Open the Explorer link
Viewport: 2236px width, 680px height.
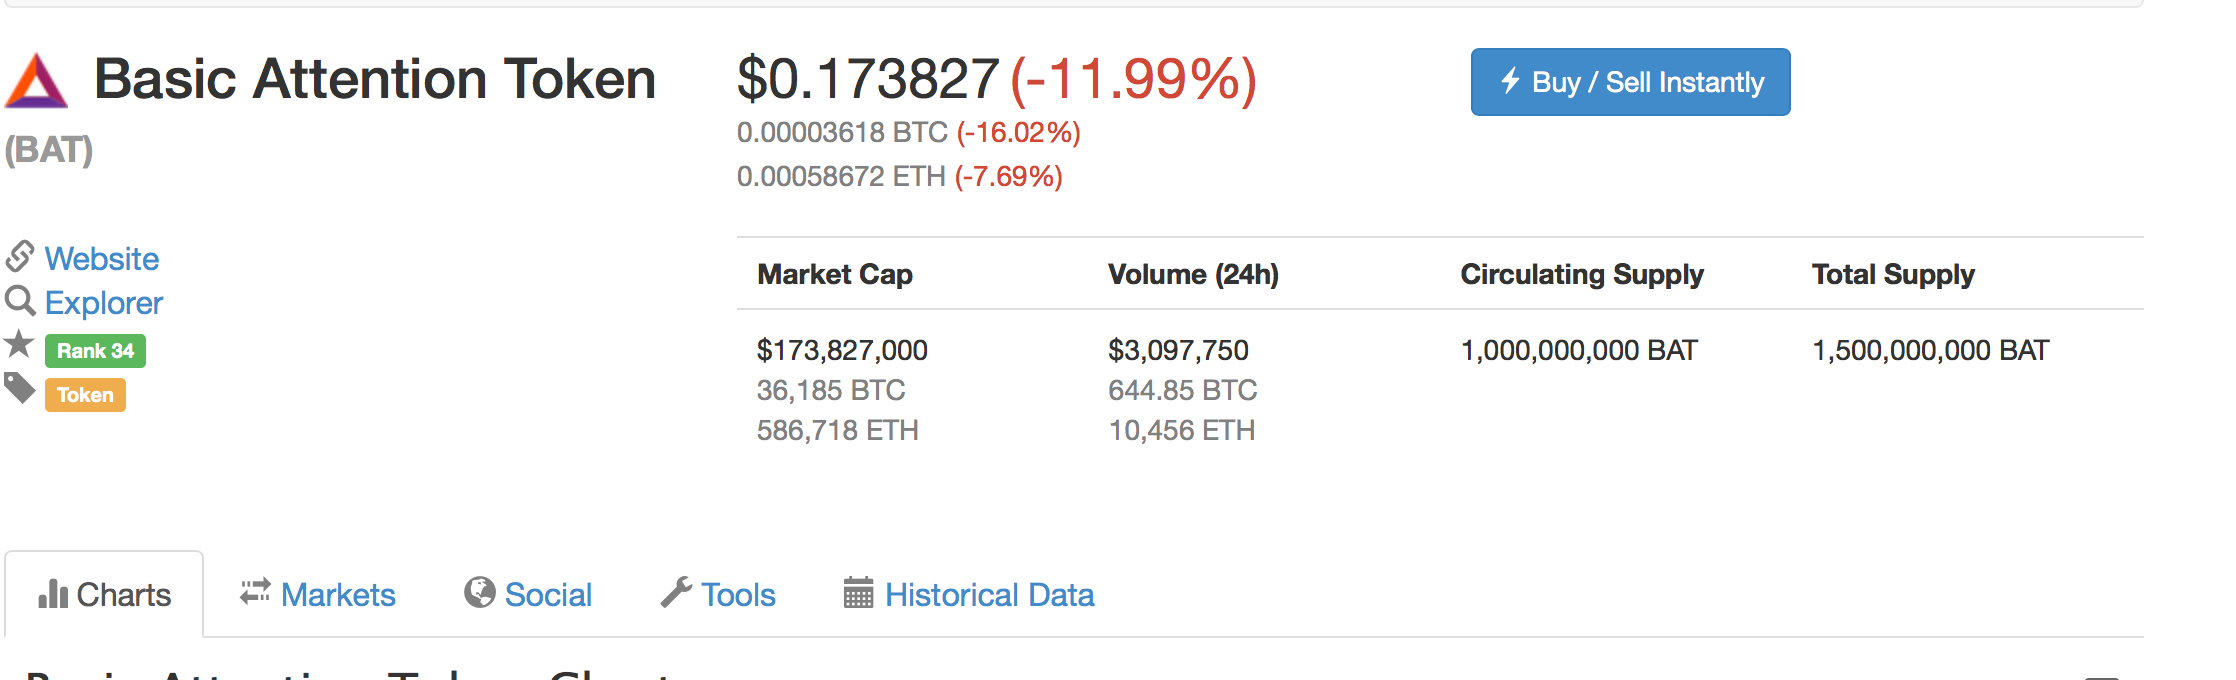pyautogui.click(x=104, y=303)
